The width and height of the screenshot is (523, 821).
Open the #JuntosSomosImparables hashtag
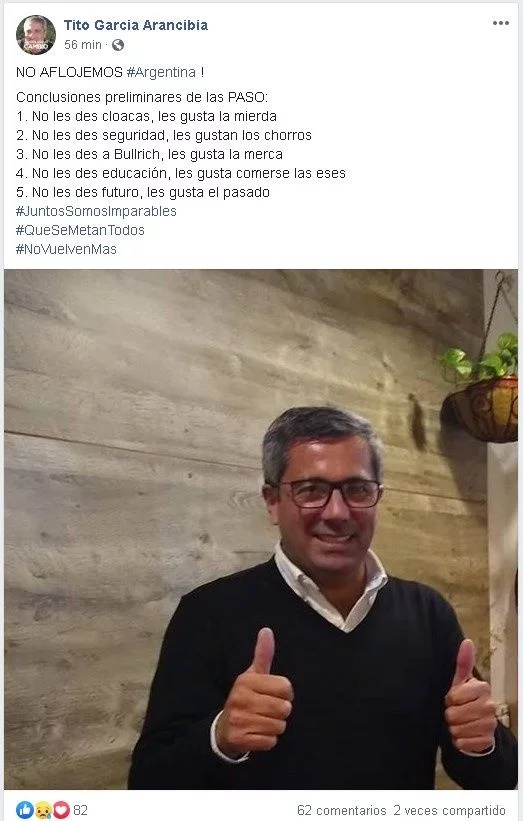click(x=96, y=211)
